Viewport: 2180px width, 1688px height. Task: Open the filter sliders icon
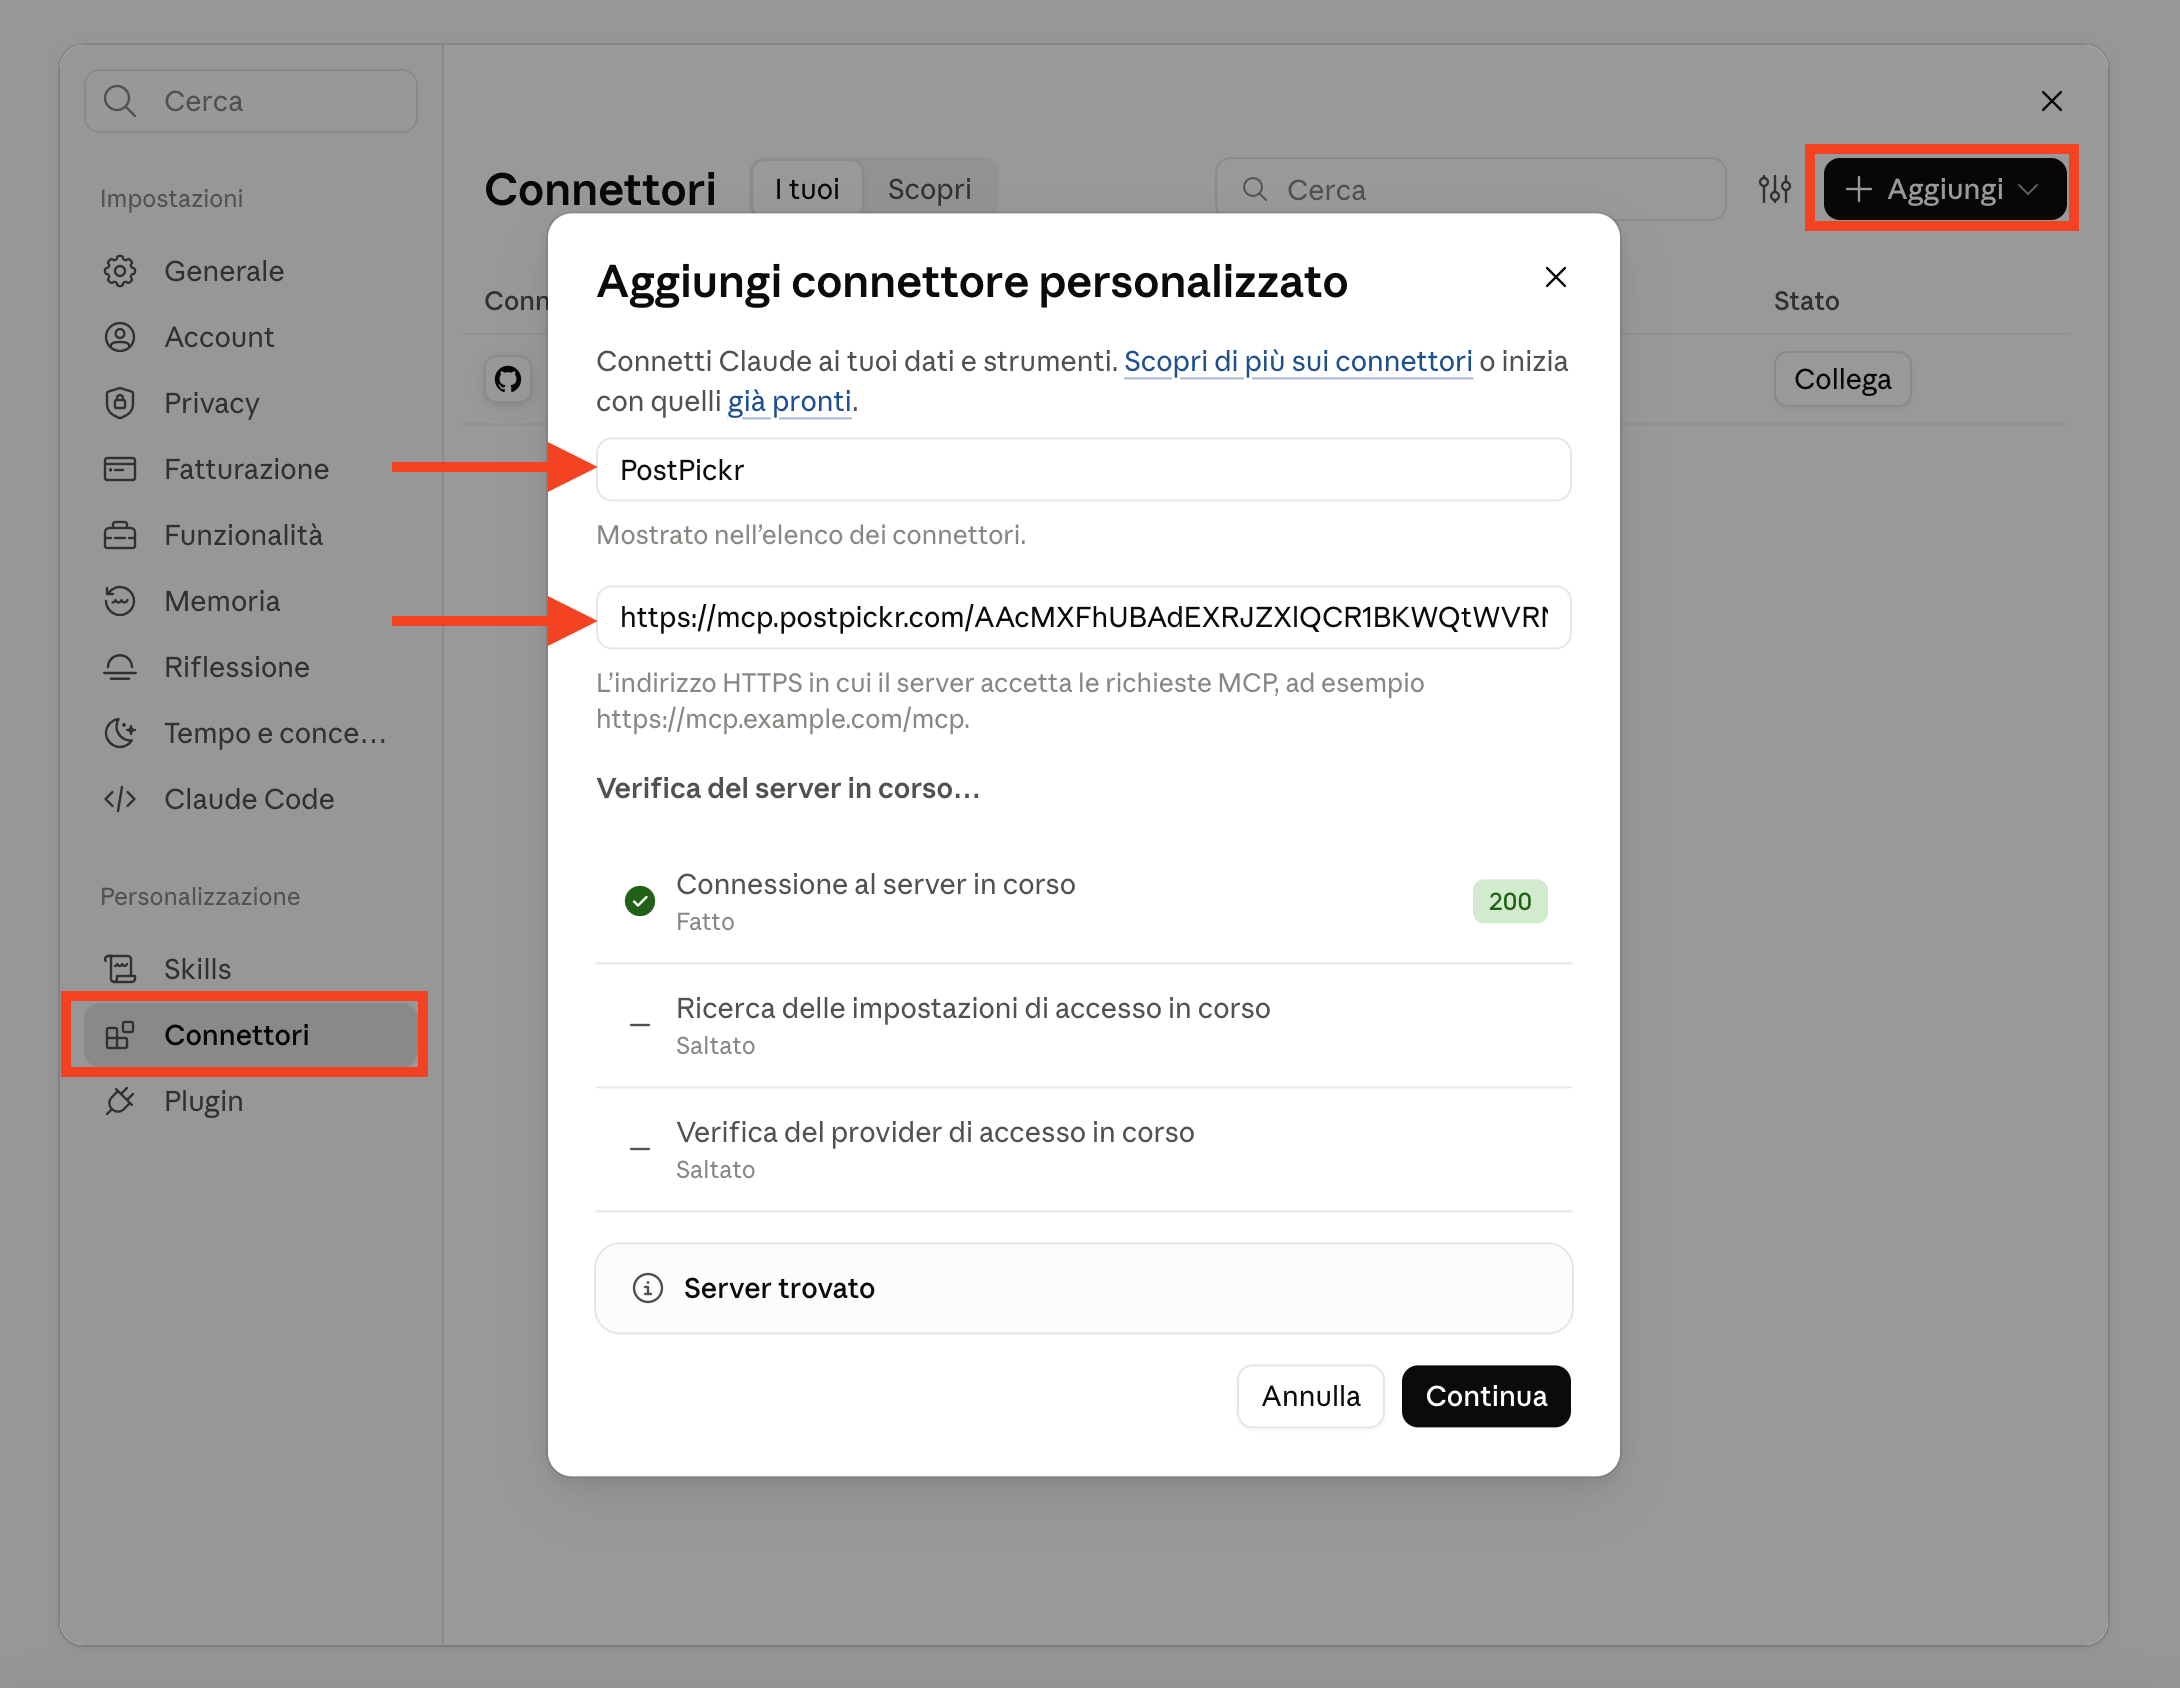pos(1775,189)
